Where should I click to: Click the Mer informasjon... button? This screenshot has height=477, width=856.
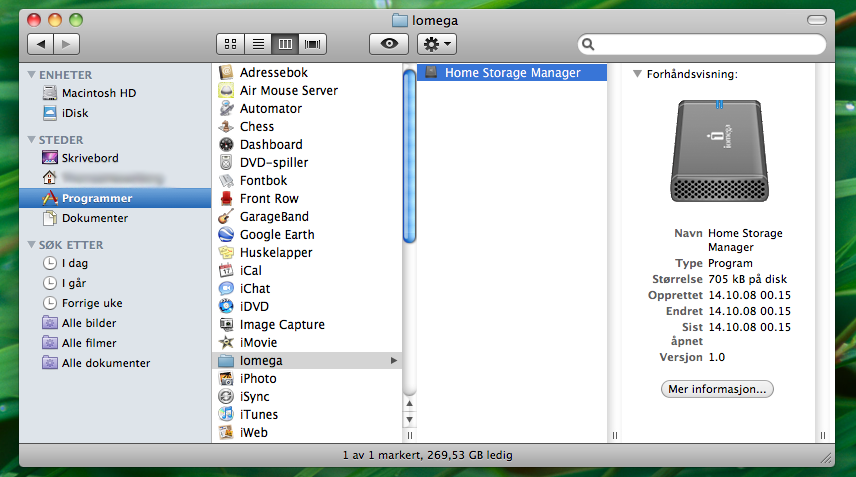(x=717, y=389)
